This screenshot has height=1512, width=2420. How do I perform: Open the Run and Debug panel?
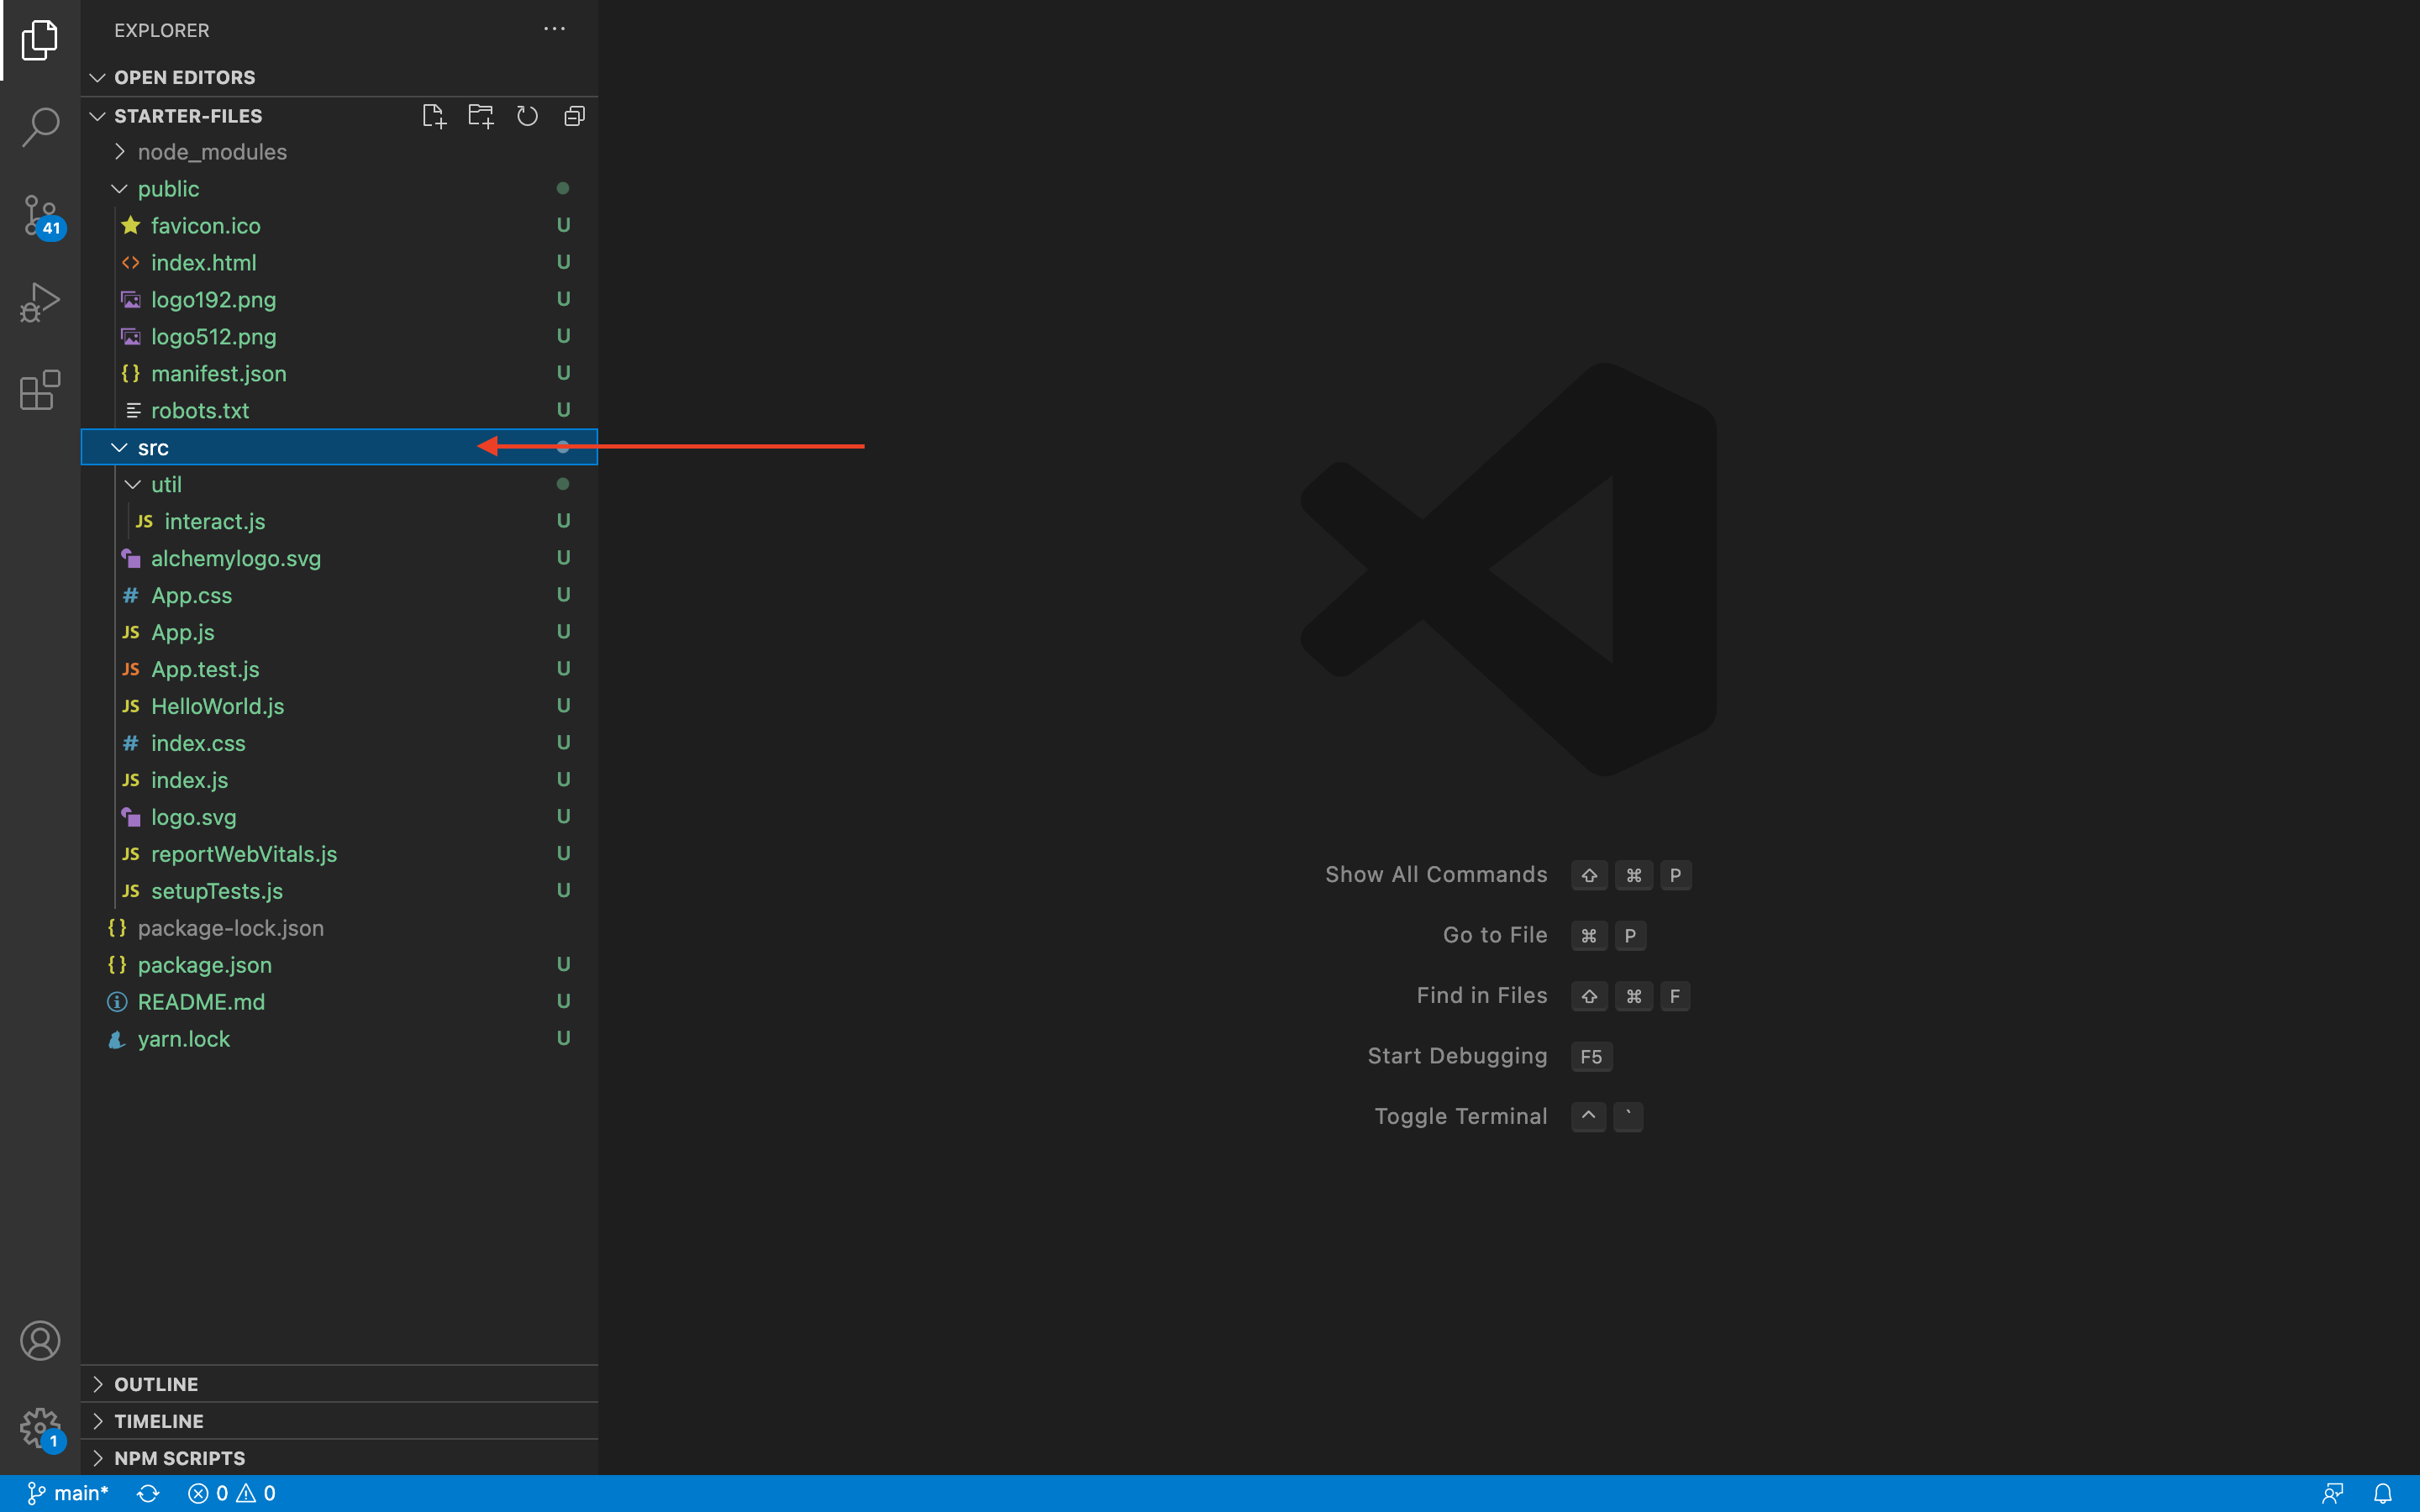(x=40, y=301)
